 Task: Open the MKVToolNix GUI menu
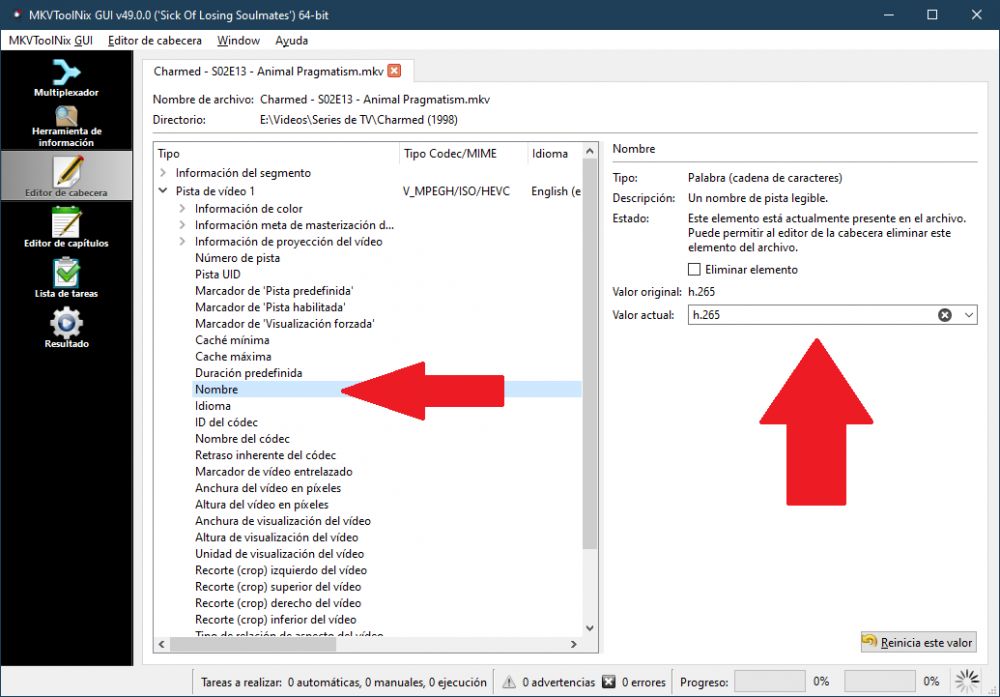point(50,40)
